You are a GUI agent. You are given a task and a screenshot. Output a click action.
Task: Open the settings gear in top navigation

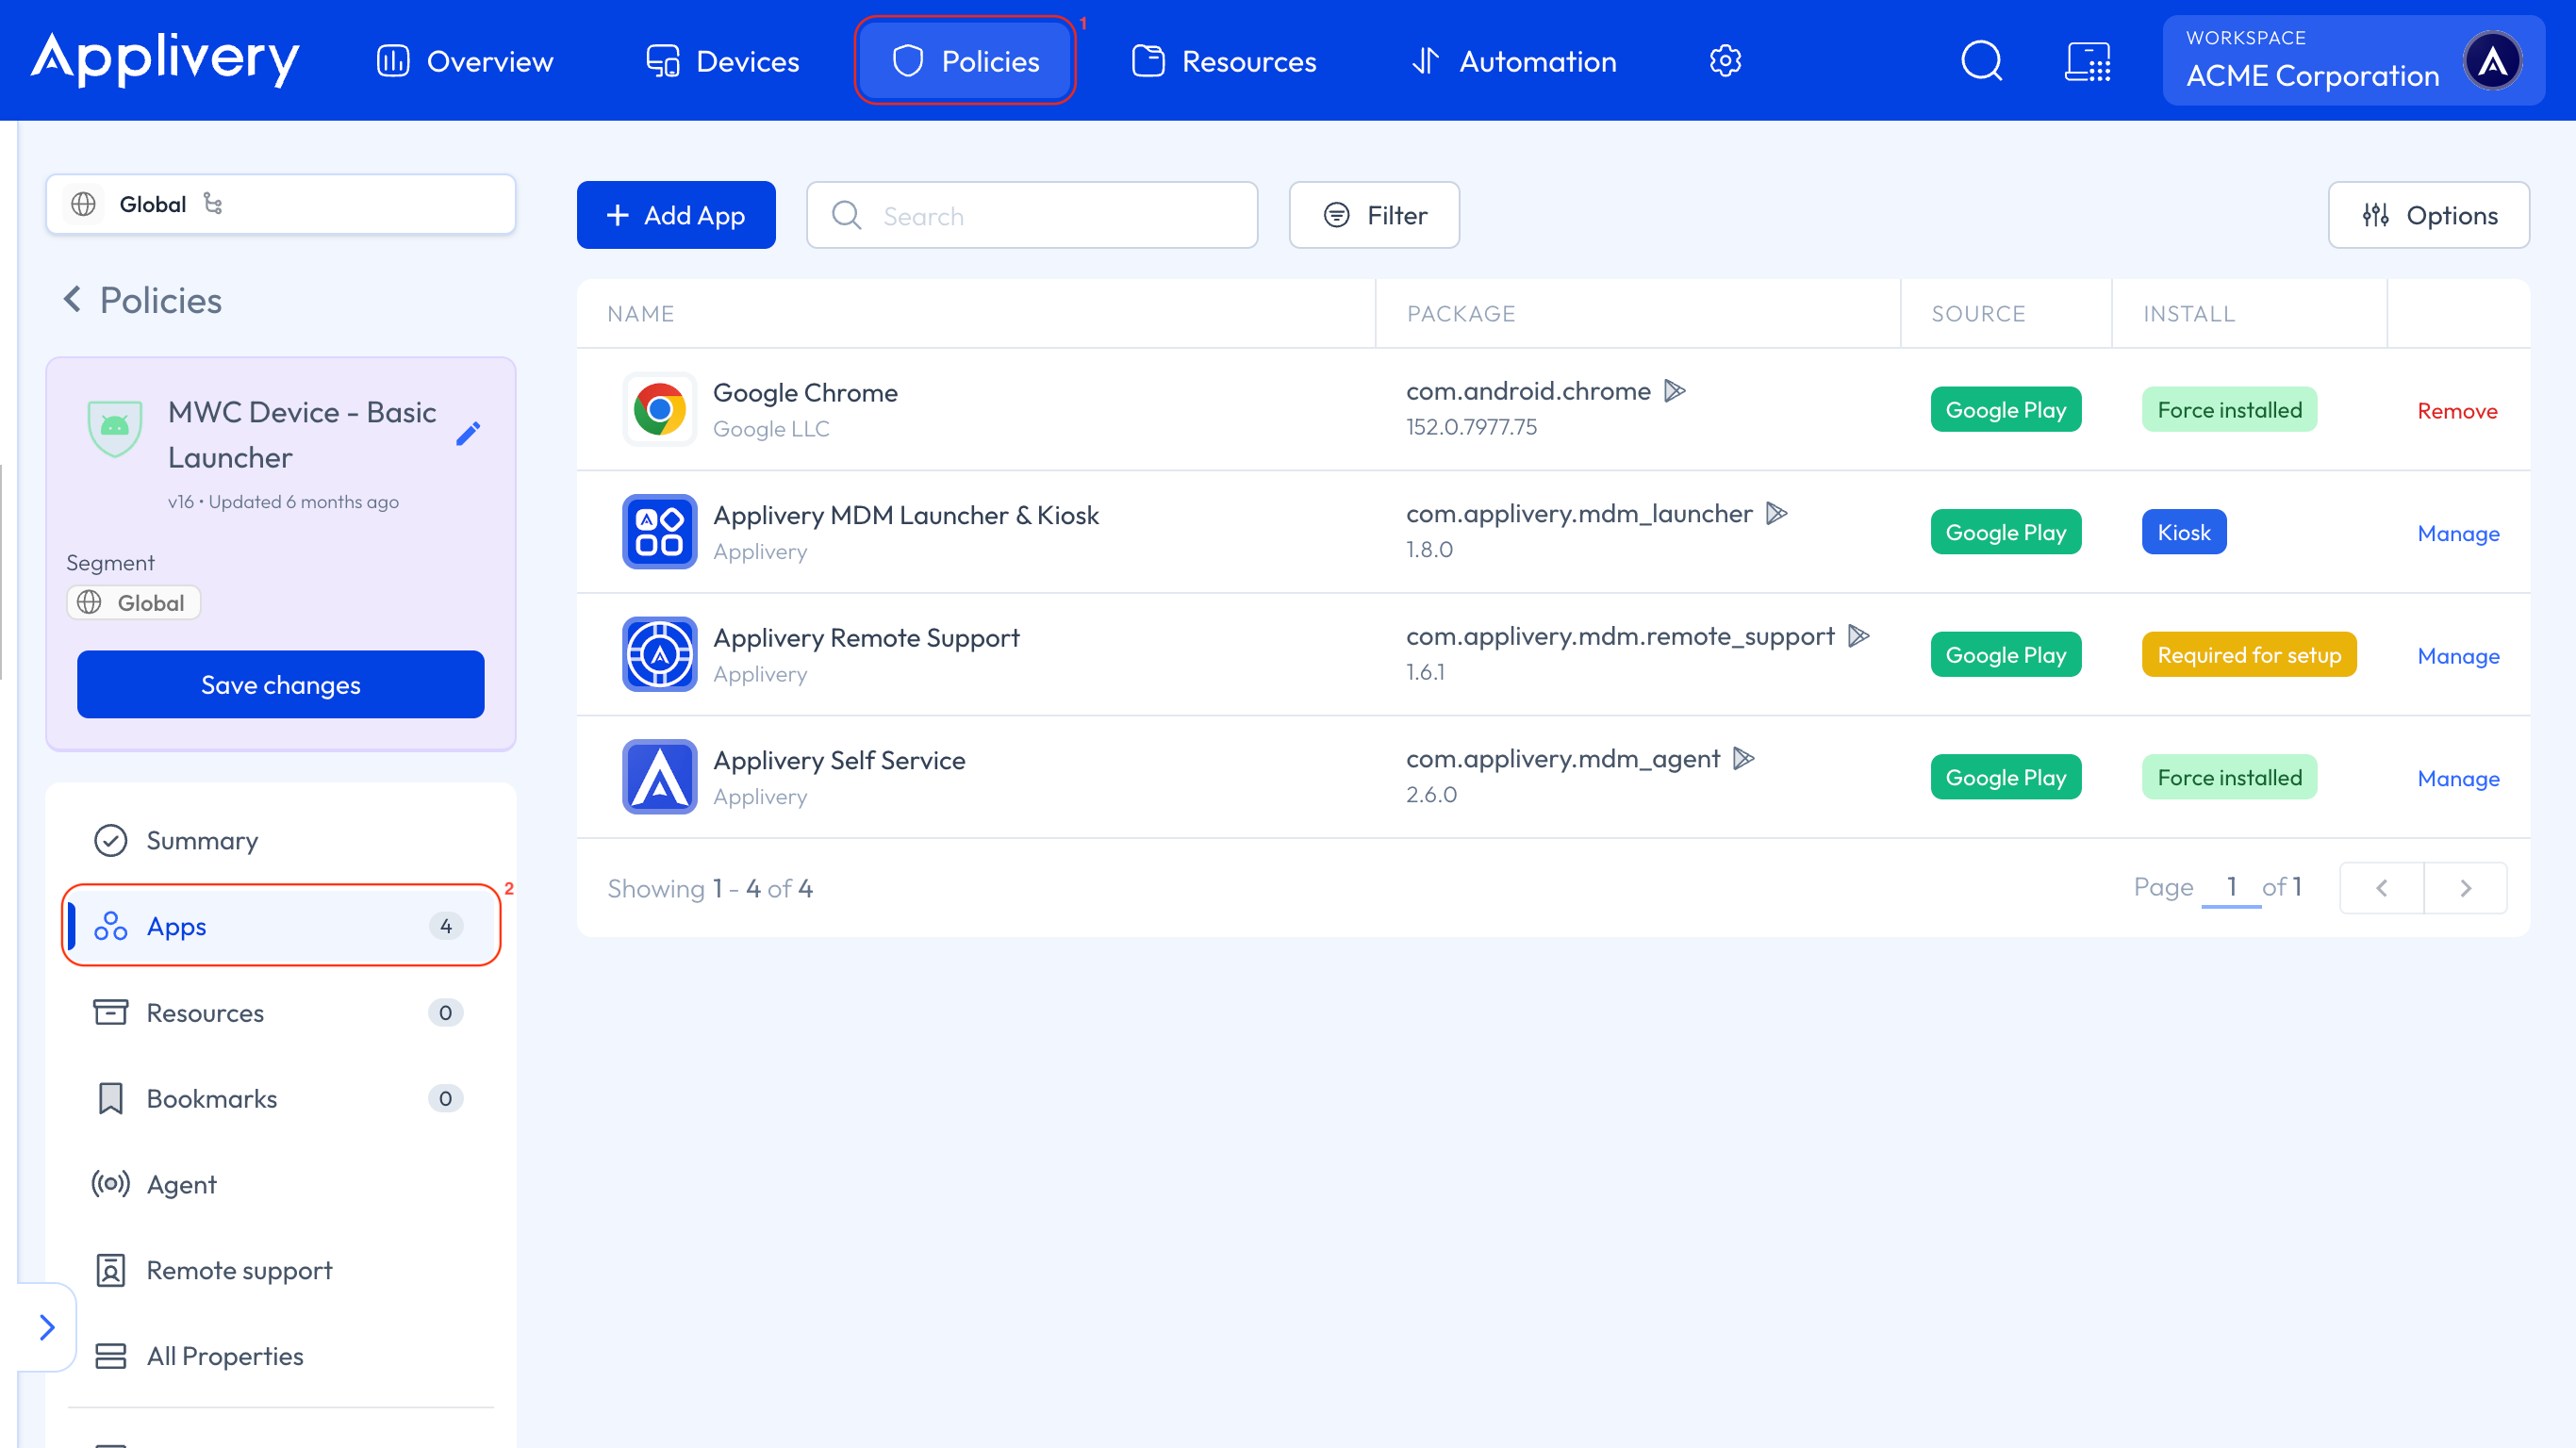pos(1725,61)
